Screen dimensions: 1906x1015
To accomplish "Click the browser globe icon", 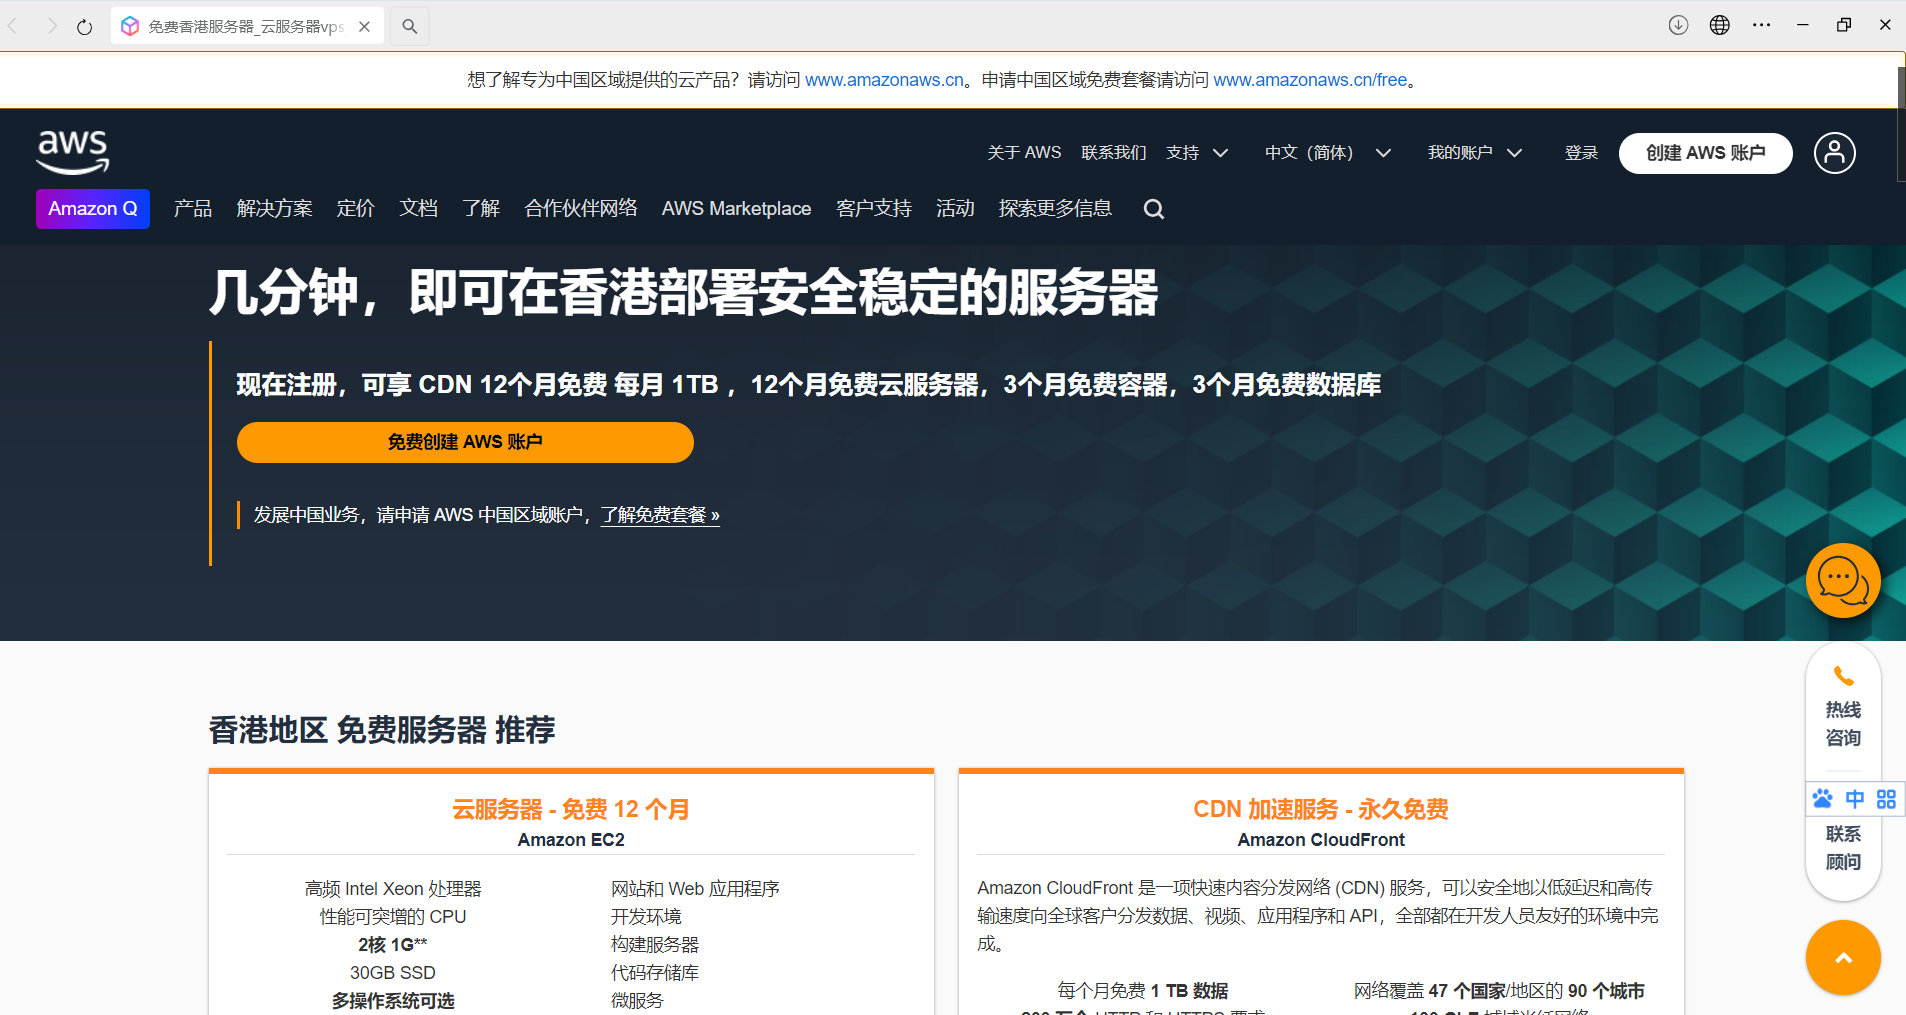I will click(1720, 25).
